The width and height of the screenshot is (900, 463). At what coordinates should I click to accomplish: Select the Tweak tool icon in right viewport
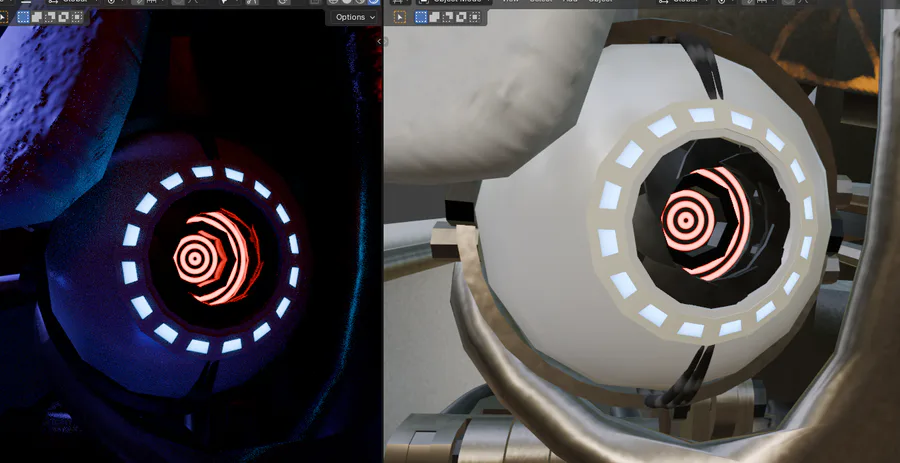pyautogui.click(x=400, y=17)
